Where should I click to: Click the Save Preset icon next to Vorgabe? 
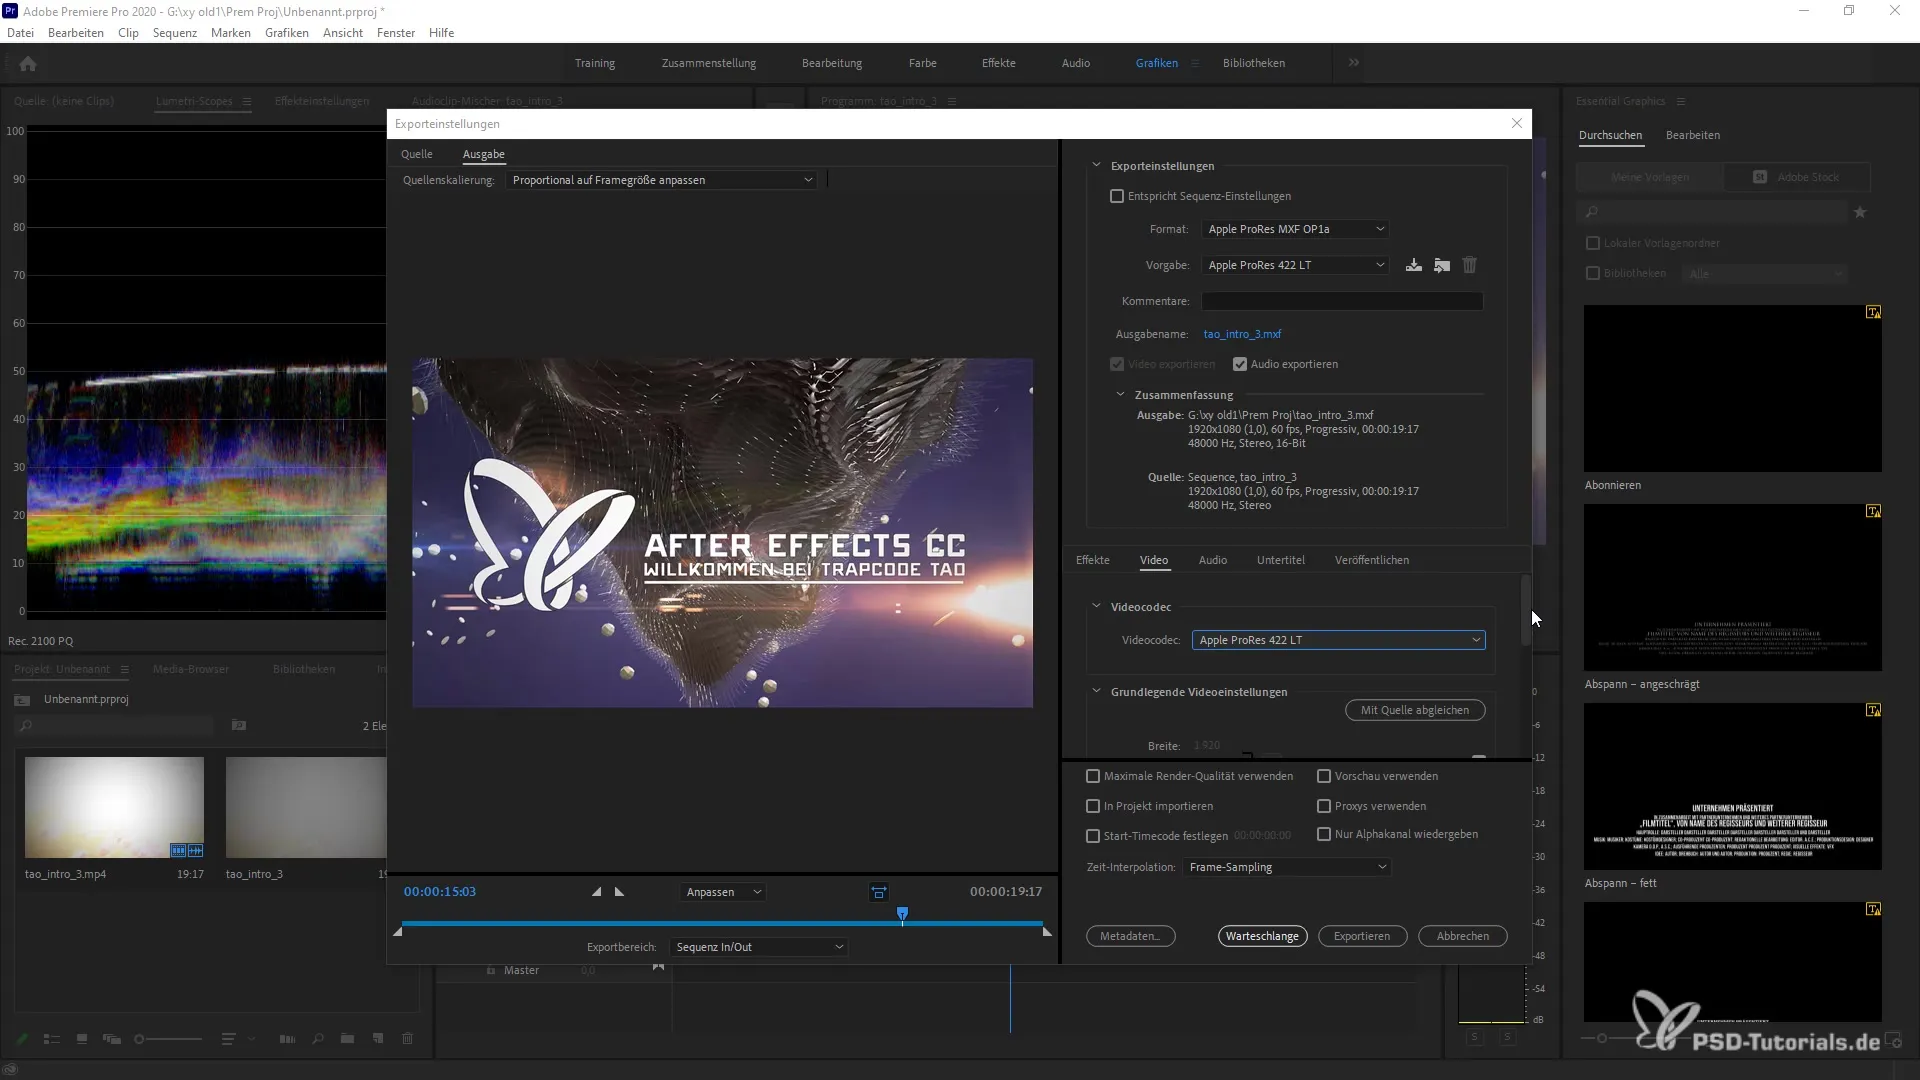[x=1413, y=265]
